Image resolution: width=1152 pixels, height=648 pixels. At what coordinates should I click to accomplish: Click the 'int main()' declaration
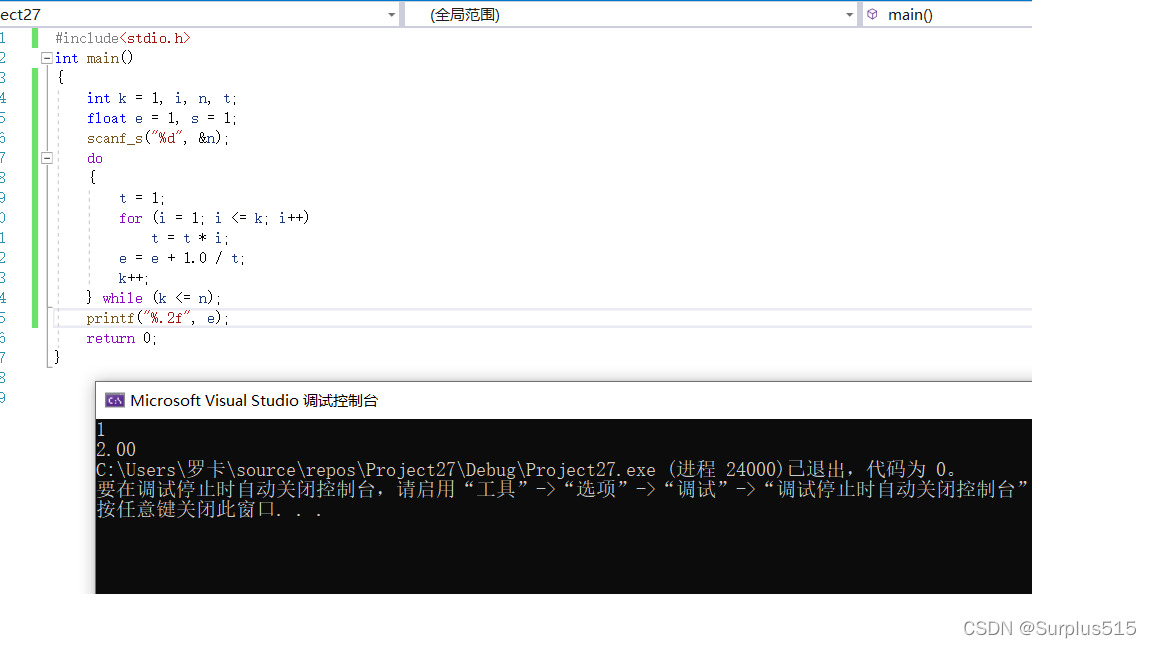click(94, 58)
